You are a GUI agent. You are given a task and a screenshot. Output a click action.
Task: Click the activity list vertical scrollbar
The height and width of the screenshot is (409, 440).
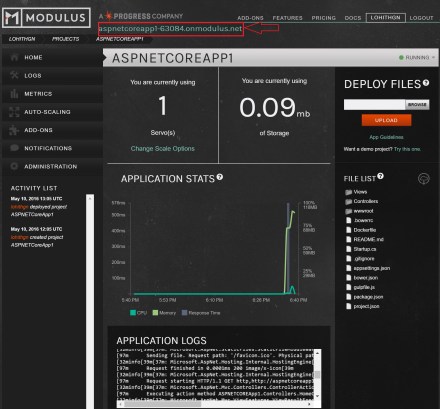[90, 301]
